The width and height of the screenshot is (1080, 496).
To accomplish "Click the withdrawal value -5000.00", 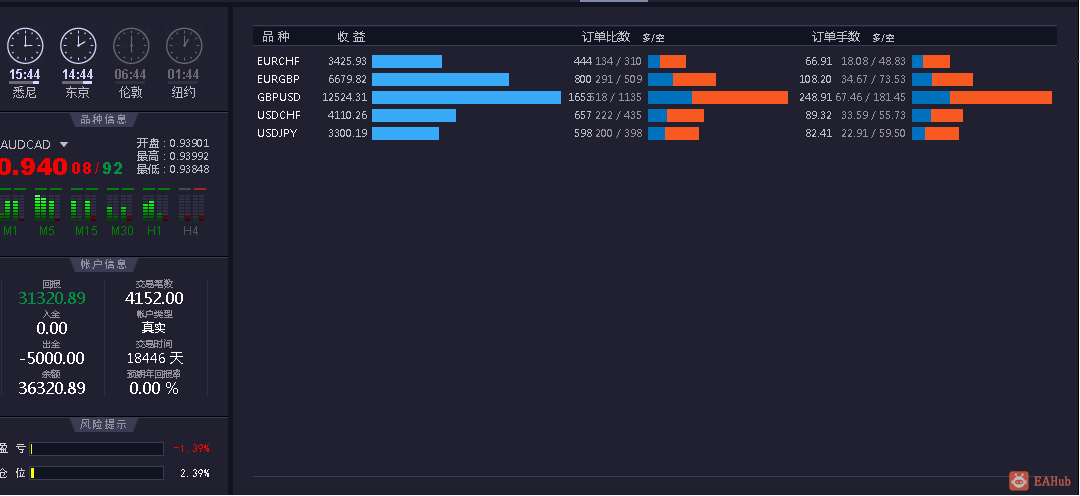I will coord(52,358).
